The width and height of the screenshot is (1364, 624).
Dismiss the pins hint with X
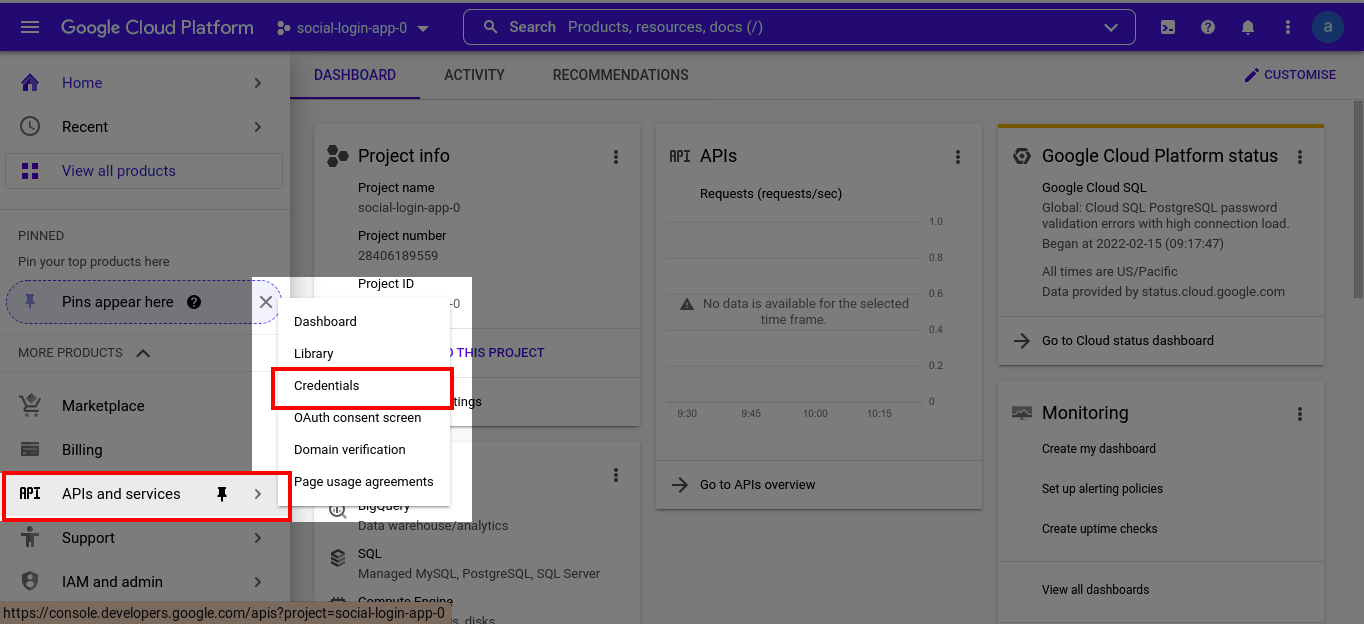click(x=265, y=302)
